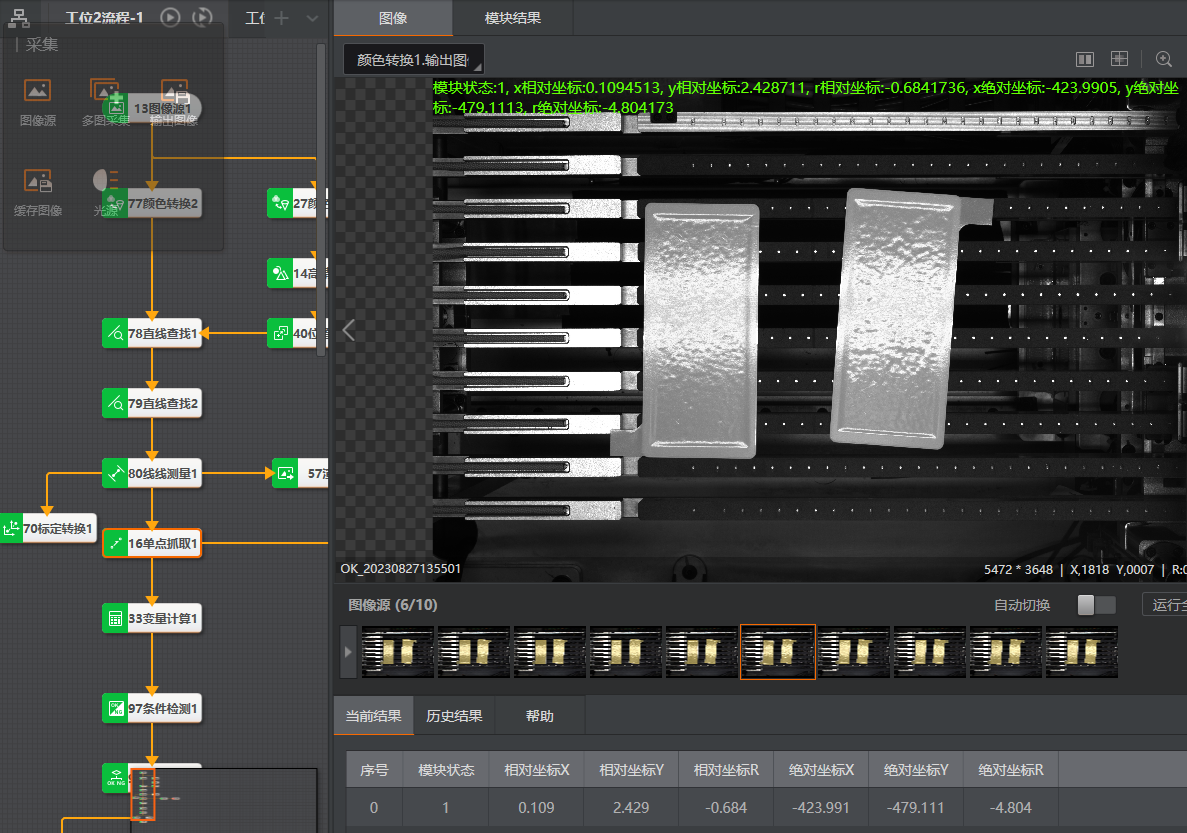Select the node 14 module icon
The height and width of the screenshot is (833, 1187).
280,273
